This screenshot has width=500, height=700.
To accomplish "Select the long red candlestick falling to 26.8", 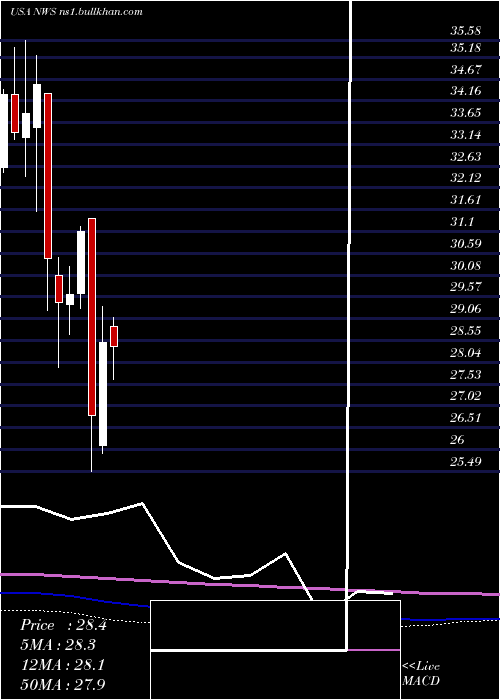I will (x=92, y=317).
